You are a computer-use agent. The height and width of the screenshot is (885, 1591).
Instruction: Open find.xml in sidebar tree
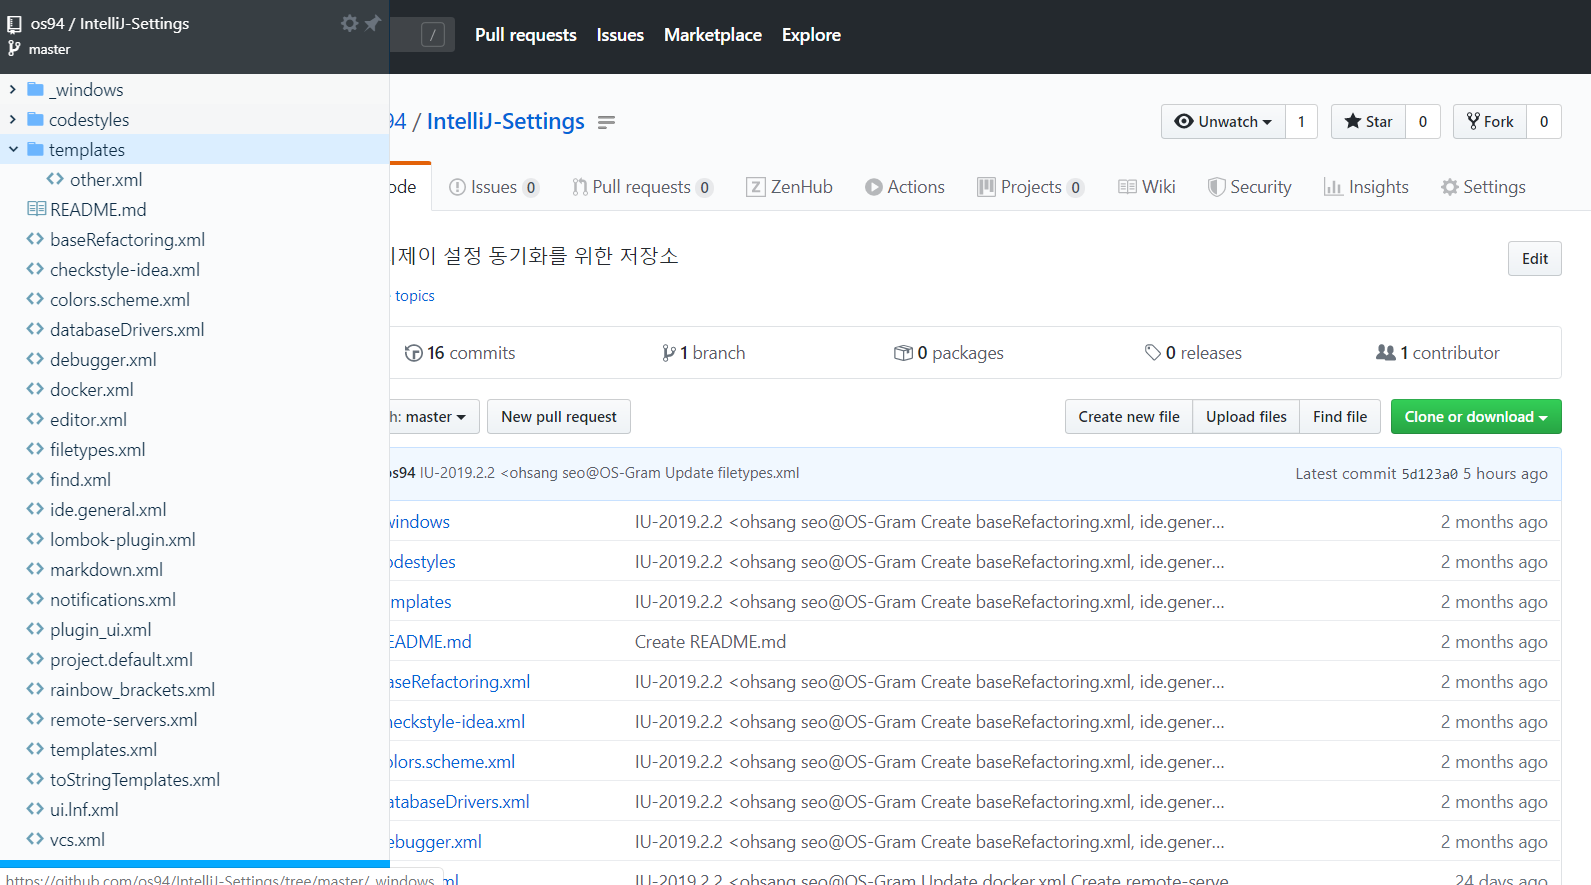[80, 479]
